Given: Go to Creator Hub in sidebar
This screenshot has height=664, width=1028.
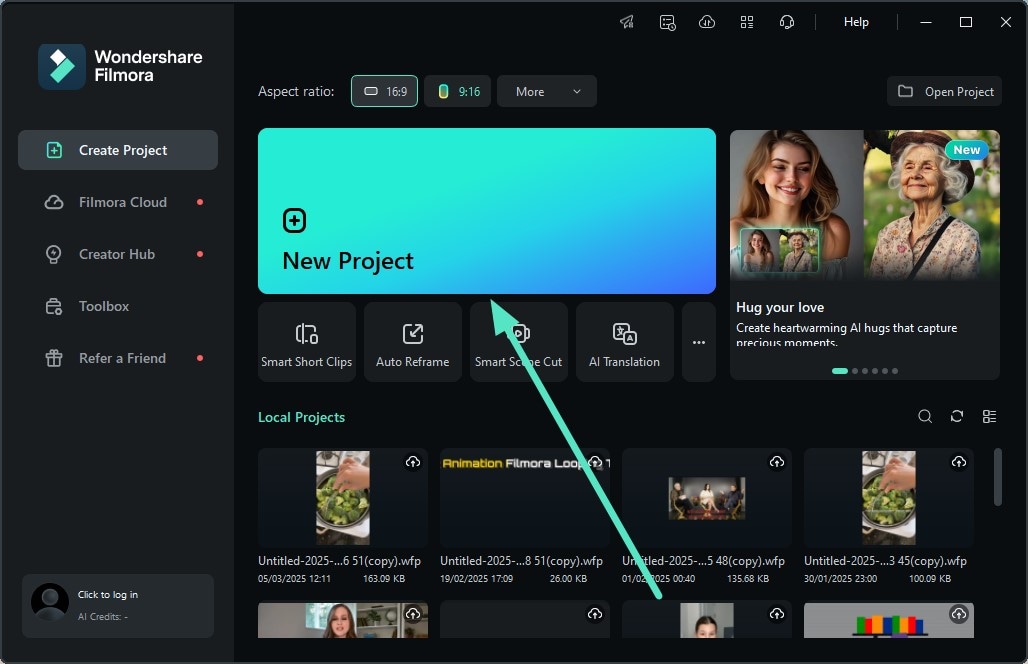Looking at the screenshot, I should point(118,254).
